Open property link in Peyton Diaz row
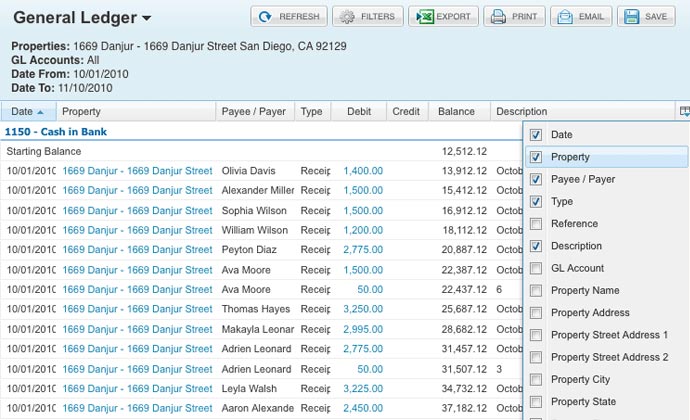The height and width of the screenshot is (420, 690). pos(137,250)
